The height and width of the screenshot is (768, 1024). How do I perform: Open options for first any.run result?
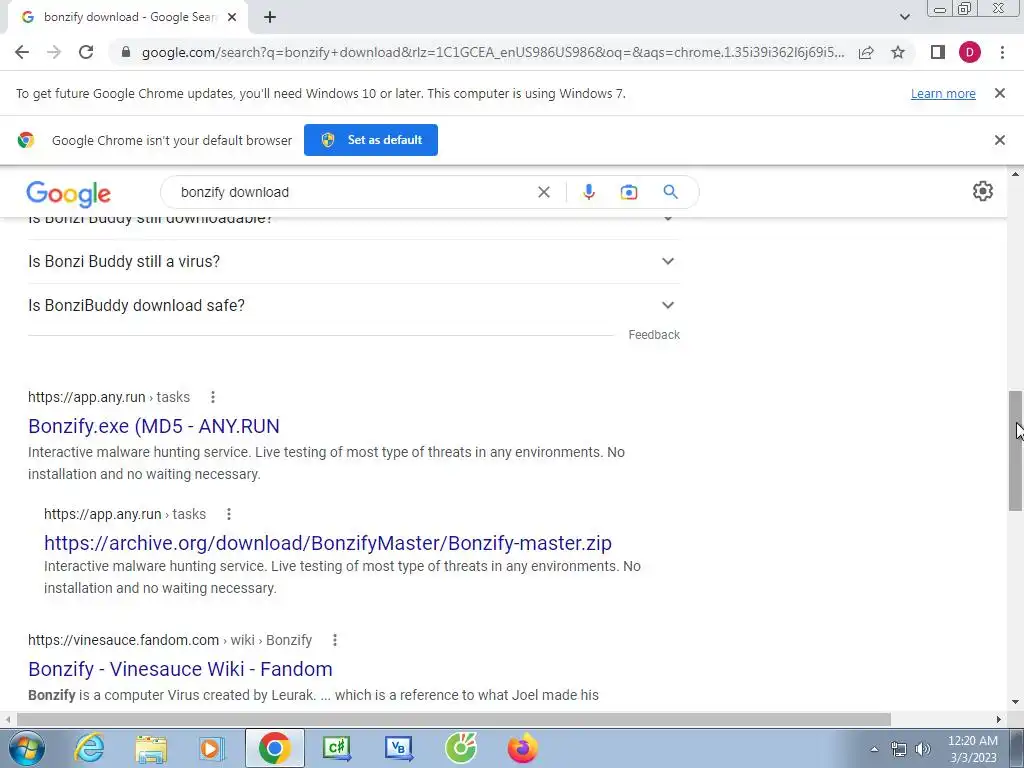213,397
